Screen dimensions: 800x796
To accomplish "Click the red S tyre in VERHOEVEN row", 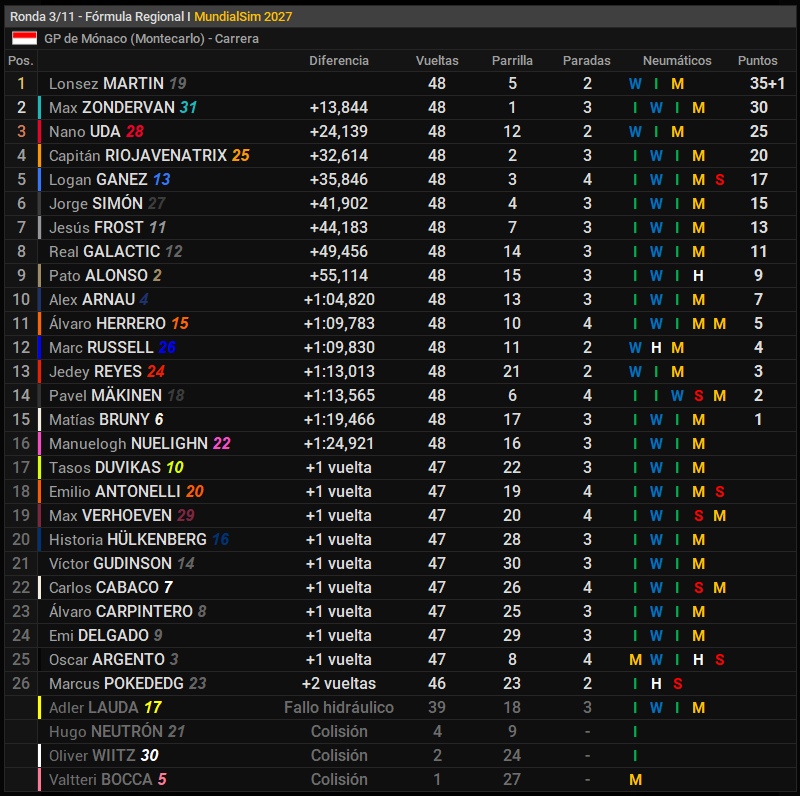I will [698, 515].
